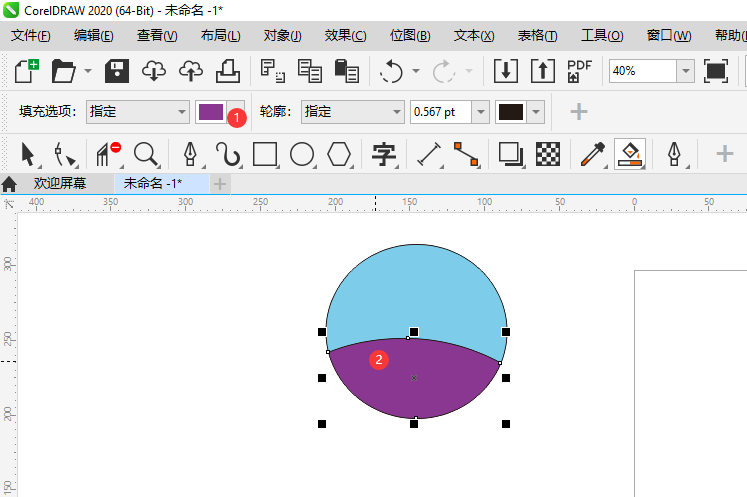Select the Artistic Media swirl tool
747x497 pixels.
tap(228, 154)
